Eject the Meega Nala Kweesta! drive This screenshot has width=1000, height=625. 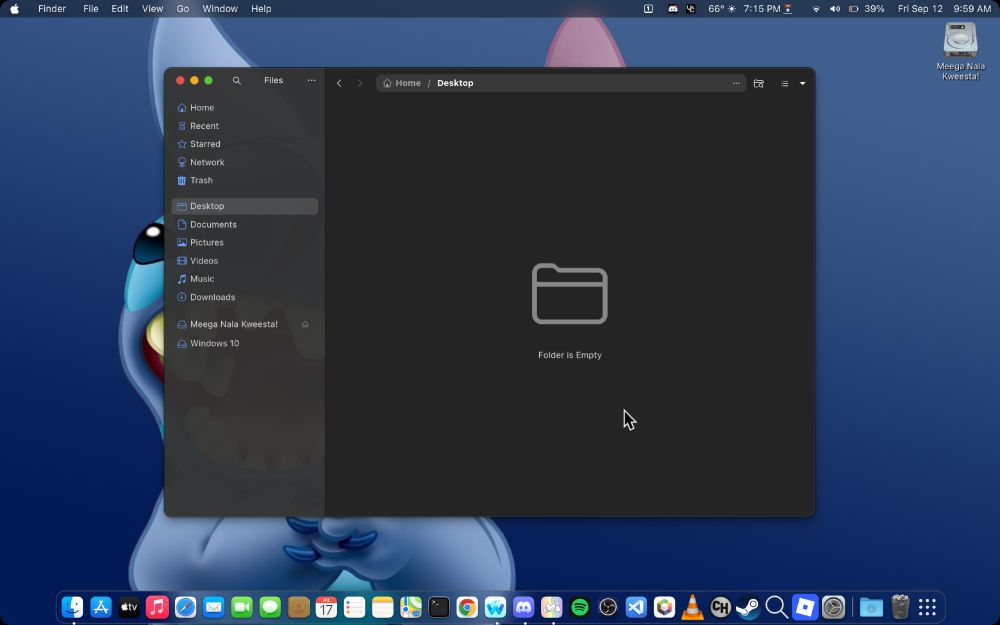pos(305,324)
